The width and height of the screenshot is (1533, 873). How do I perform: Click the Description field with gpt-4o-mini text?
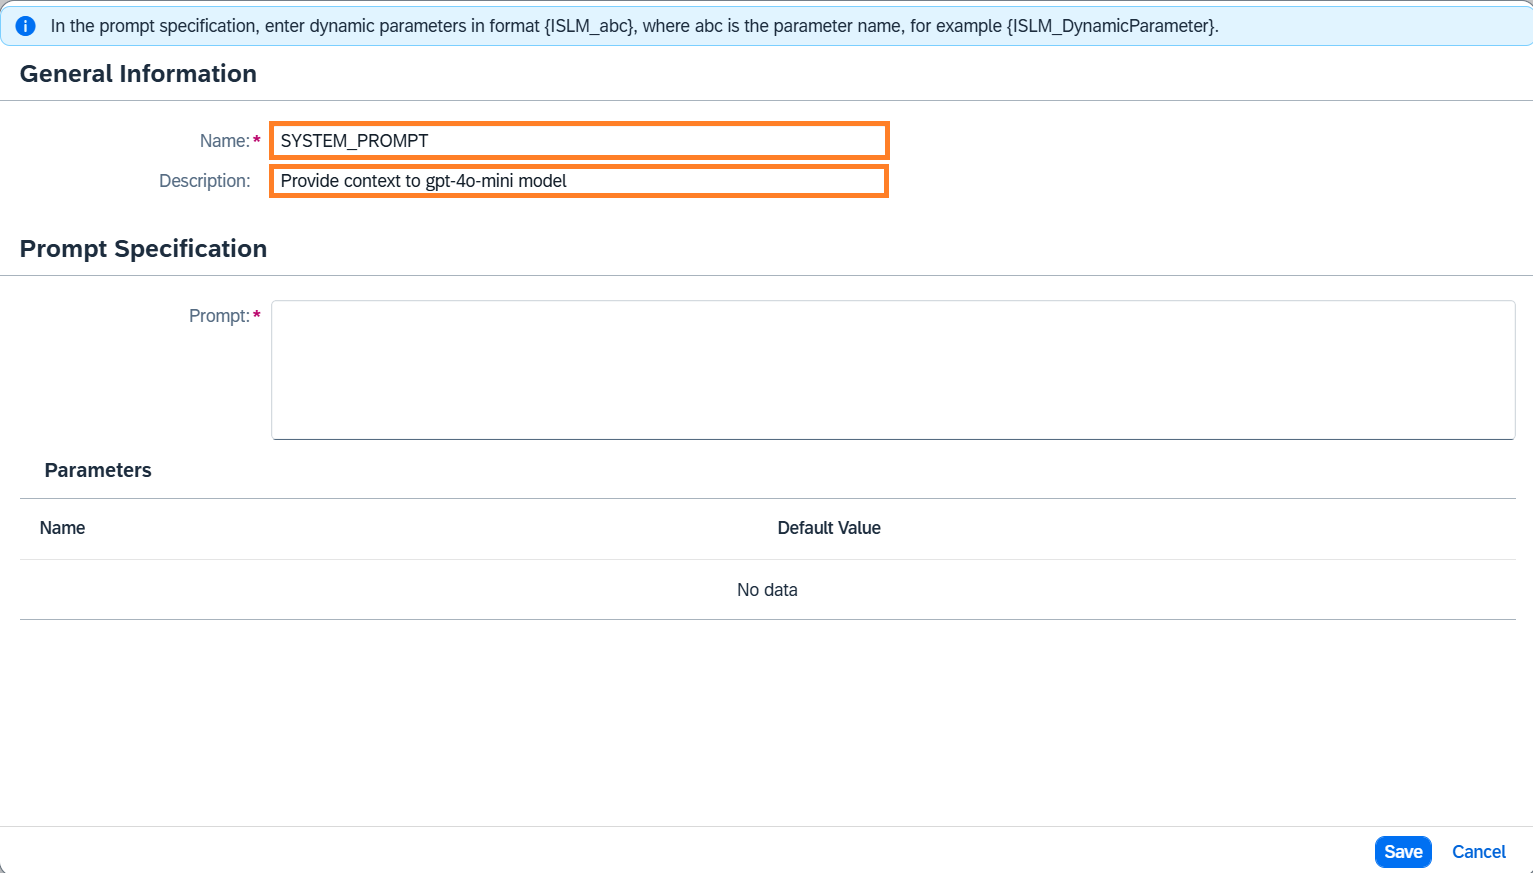click(578, 181)
